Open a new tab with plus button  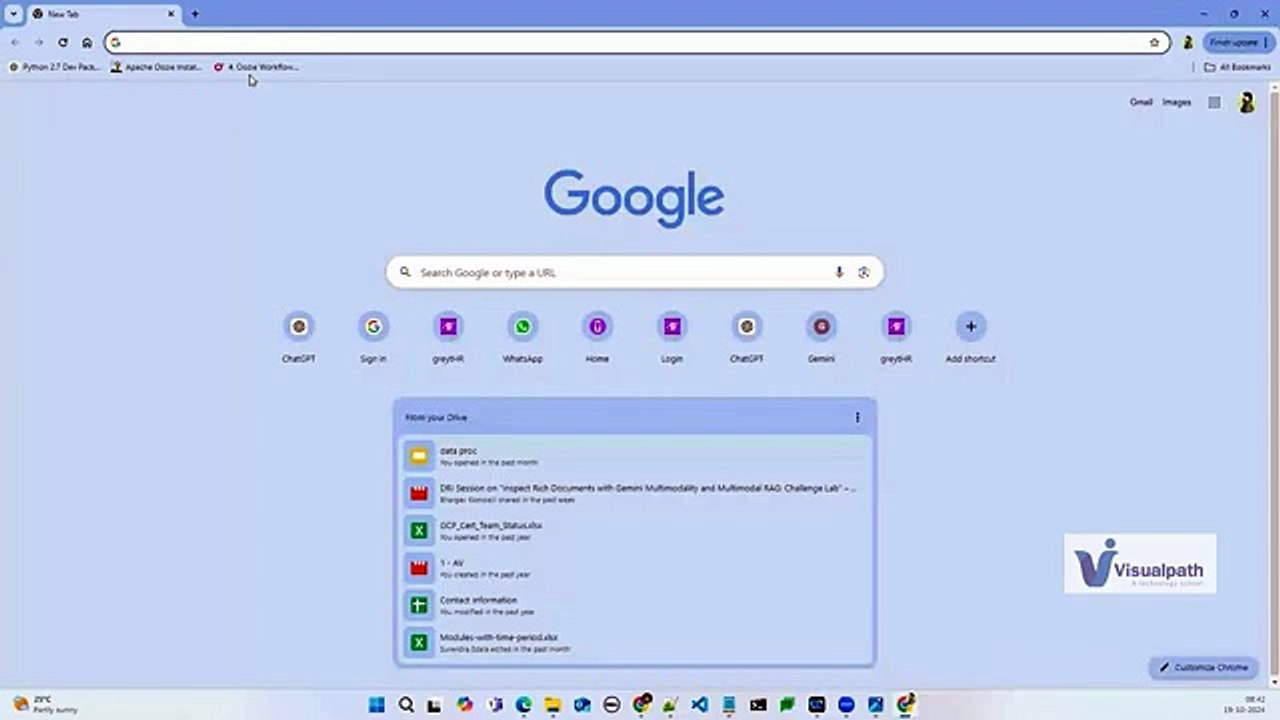[195, 14]
